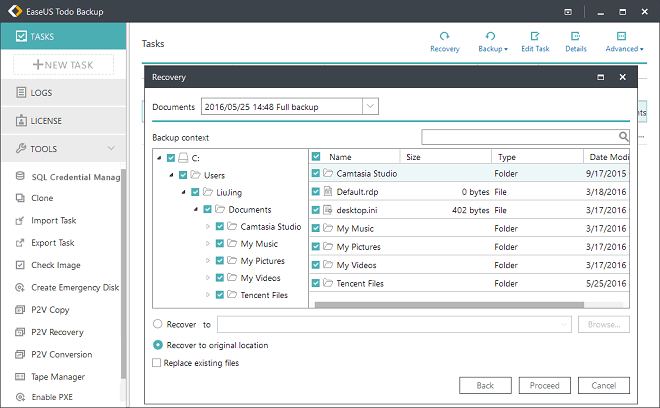Expand the Camtasia Studio tree node

[x=208, y=227]
